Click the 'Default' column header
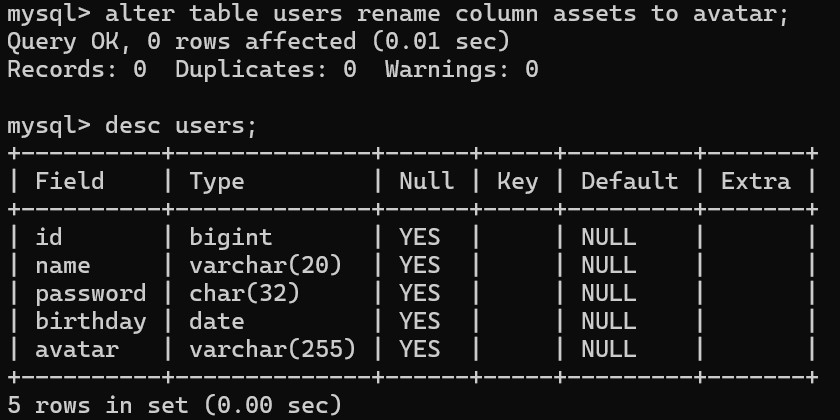This screenshot has width=840, height=420. pos(629,181)
